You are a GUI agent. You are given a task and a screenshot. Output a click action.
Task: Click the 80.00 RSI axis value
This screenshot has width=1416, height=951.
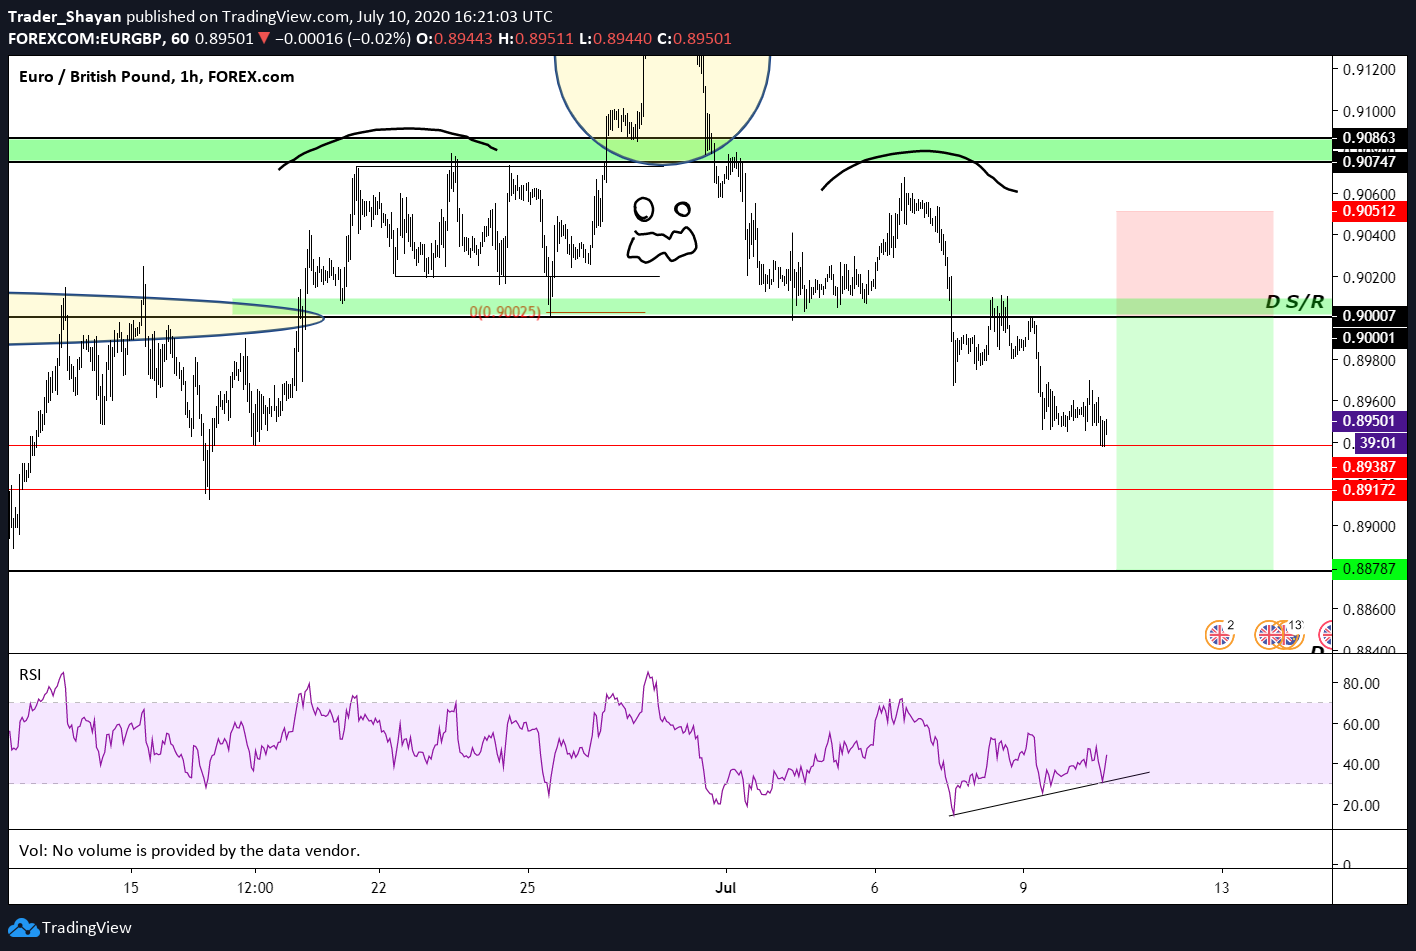[x=1361, y=684]
